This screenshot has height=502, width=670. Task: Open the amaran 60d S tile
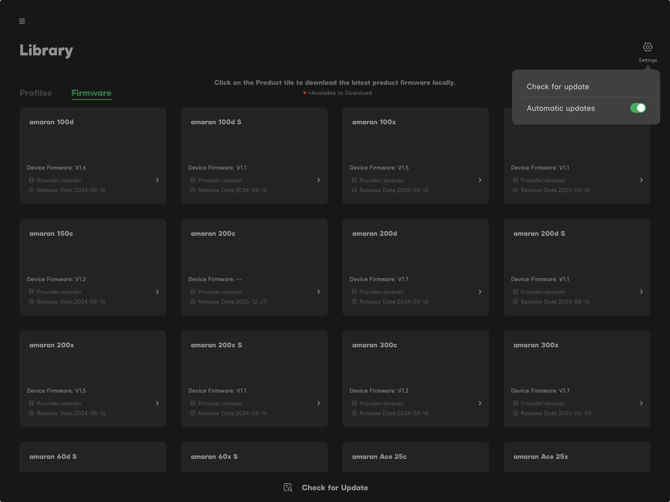pyautogui.click(x=93, y=457)
